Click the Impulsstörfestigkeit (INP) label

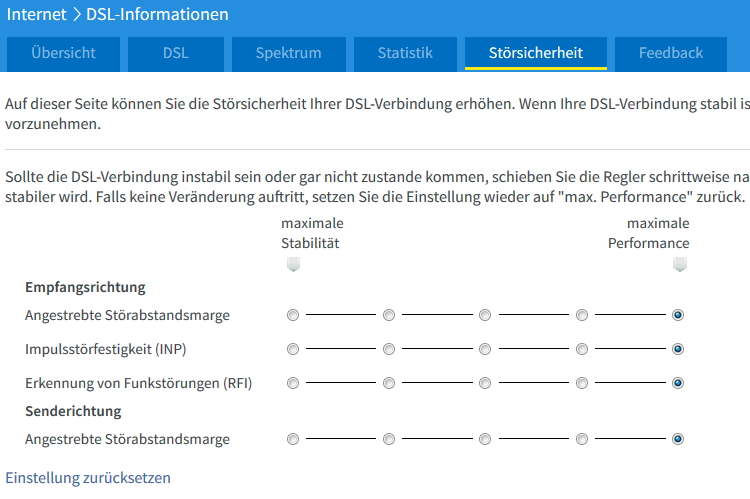tap(106, 349)
